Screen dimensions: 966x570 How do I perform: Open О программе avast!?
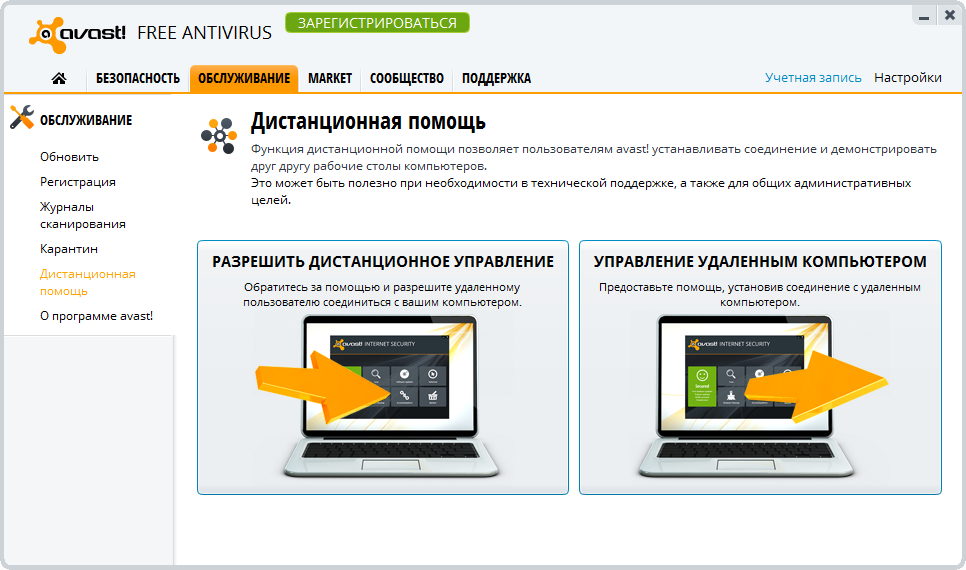coord(96,316)
